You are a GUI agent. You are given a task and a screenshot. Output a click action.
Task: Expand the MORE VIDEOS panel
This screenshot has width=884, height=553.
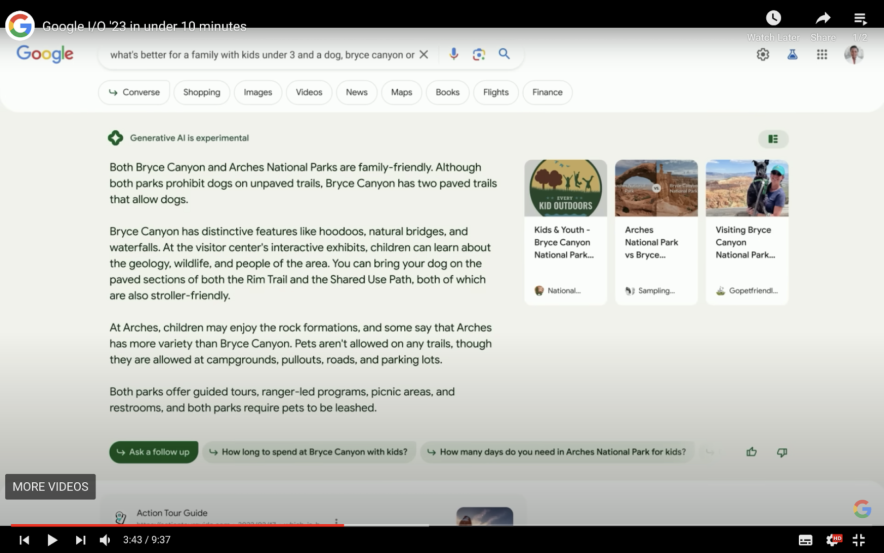(x=50, y=487)
